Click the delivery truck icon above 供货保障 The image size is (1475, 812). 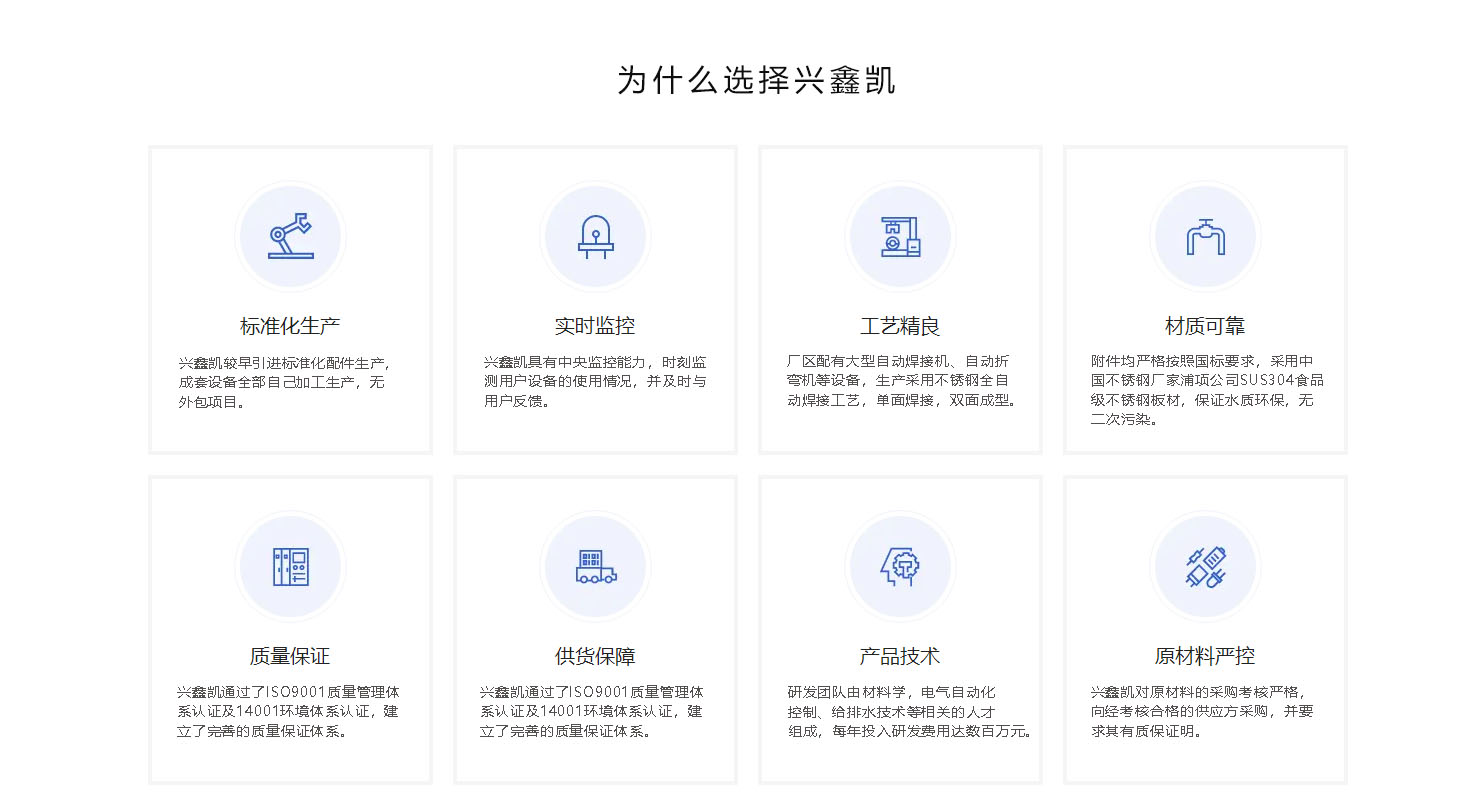pyautogui.click(x=595, y=565)
